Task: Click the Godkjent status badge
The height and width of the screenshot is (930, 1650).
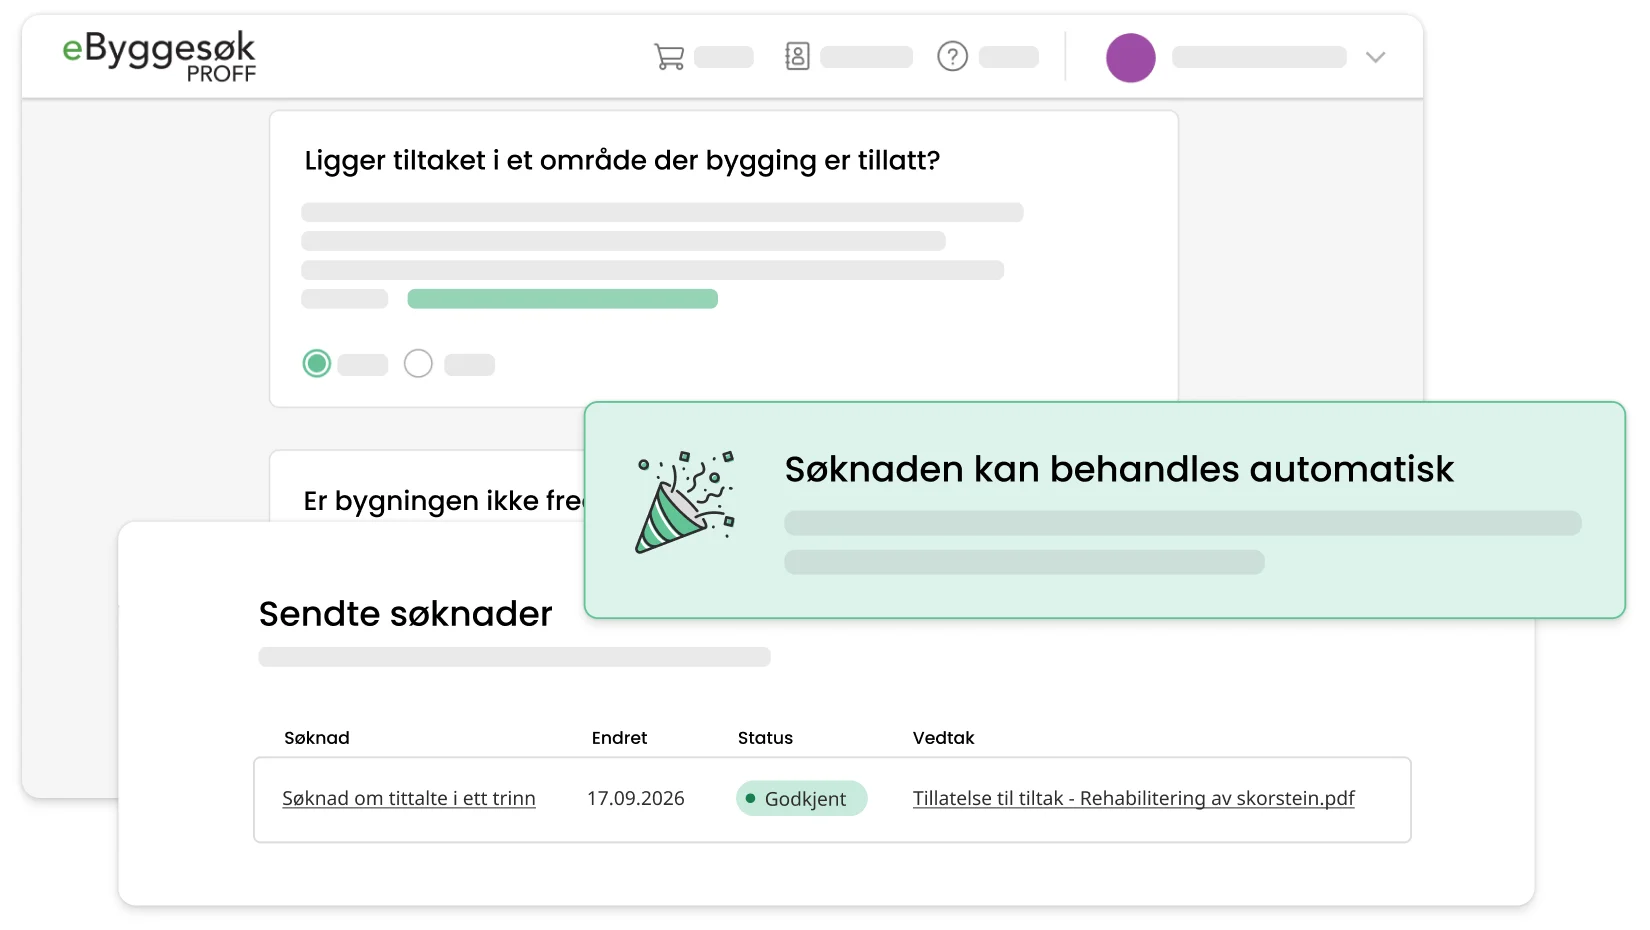Action: point(802,798)
